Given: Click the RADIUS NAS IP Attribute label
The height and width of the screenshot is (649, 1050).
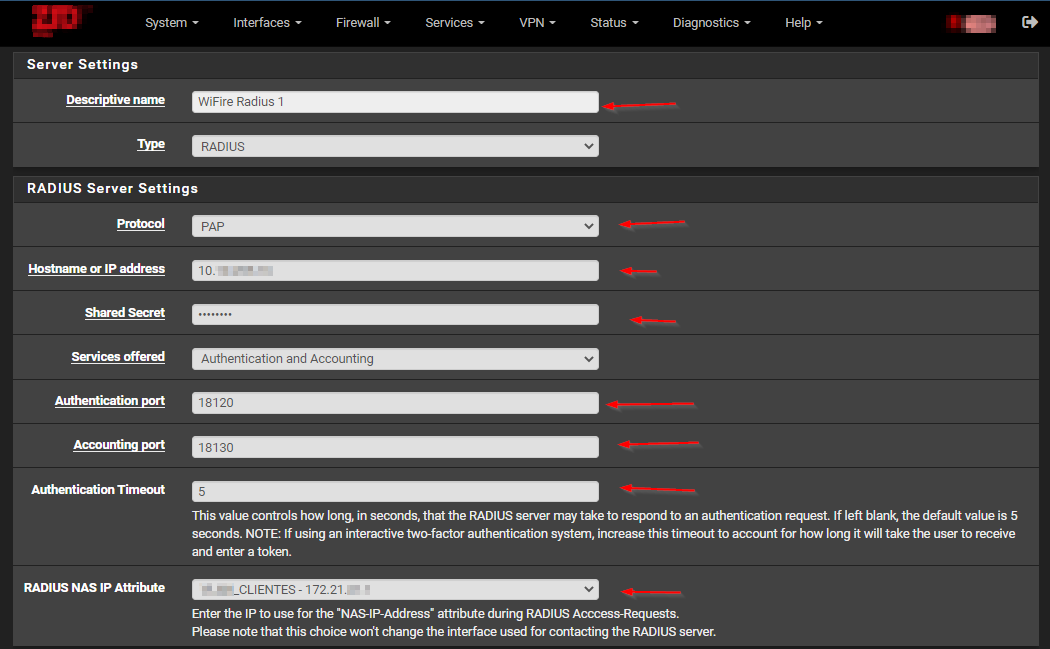Looking at the screenshot, I should click(94, 587).
